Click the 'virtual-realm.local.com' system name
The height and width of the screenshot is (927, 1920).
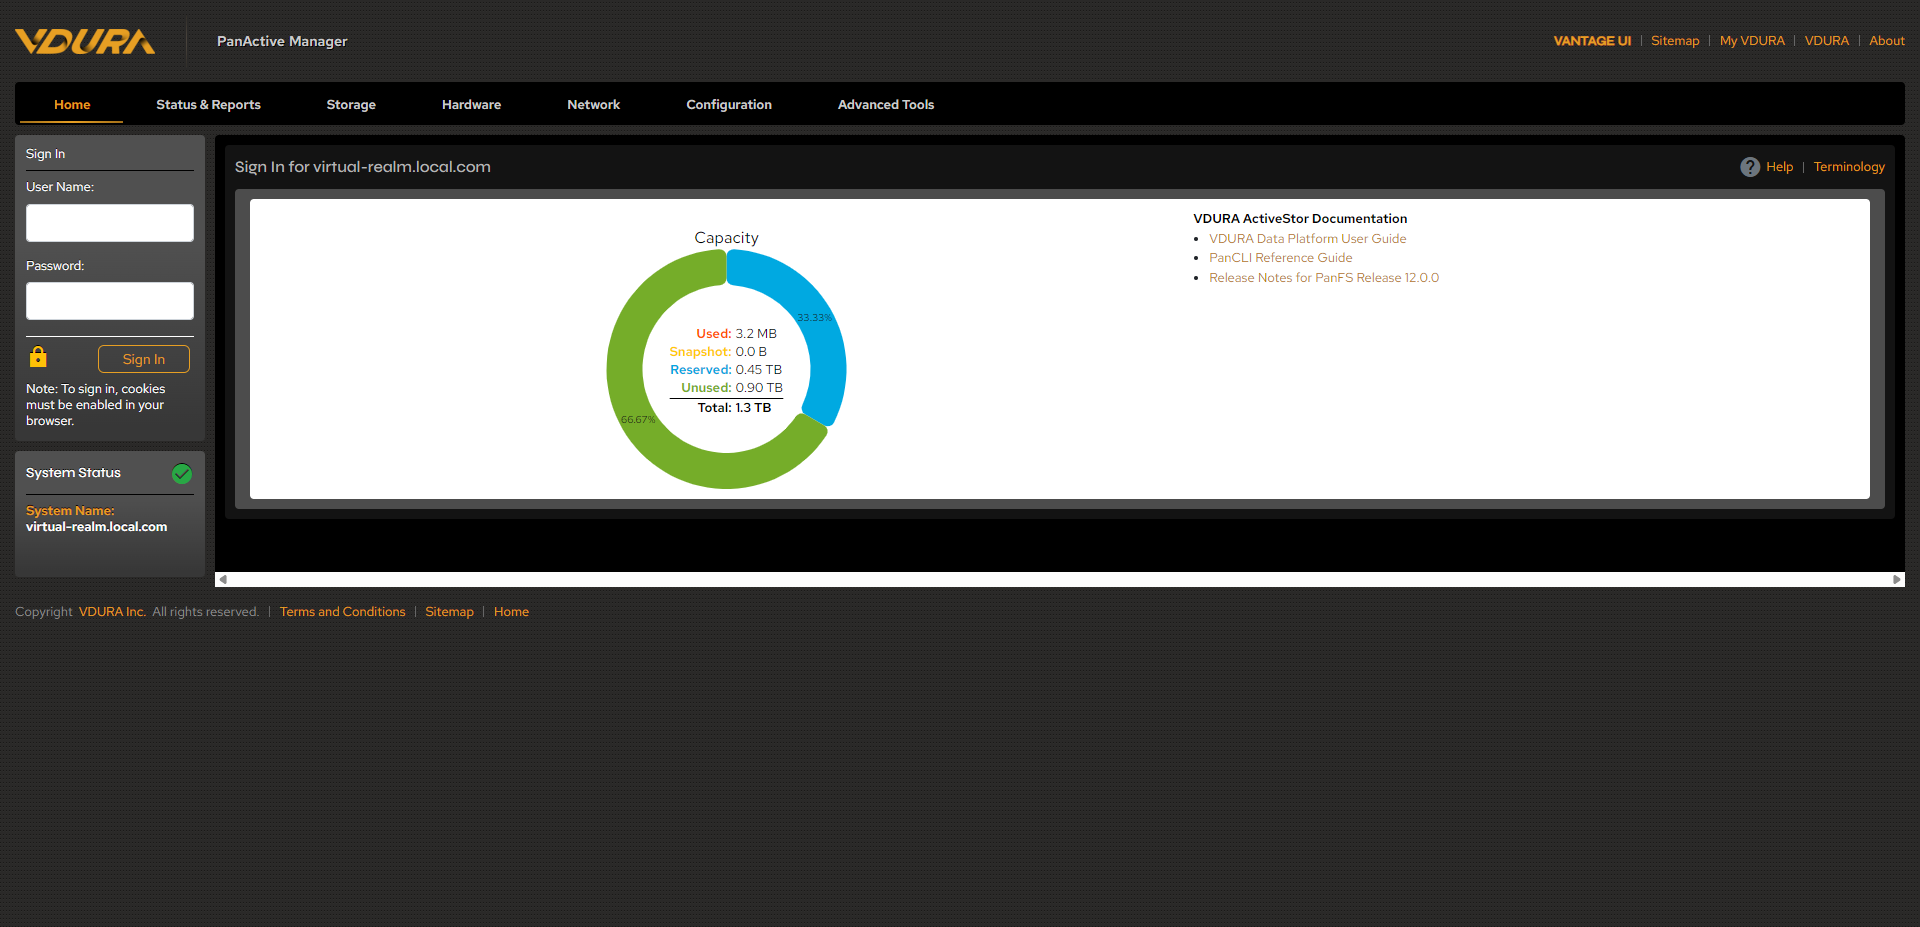[96, 527]
